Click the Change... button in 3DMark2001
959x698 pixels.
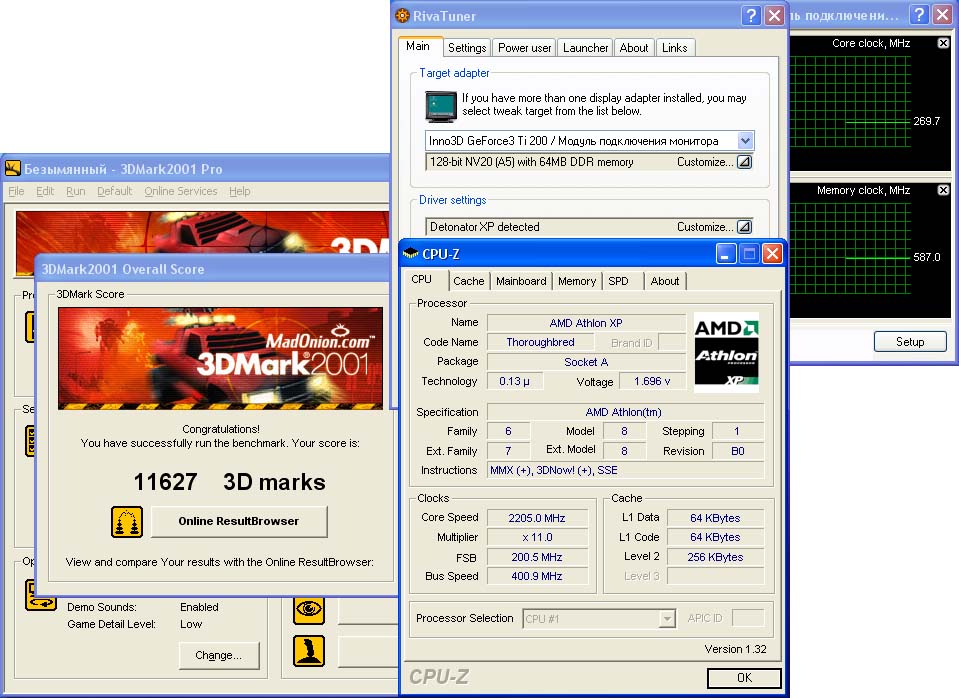218,655
